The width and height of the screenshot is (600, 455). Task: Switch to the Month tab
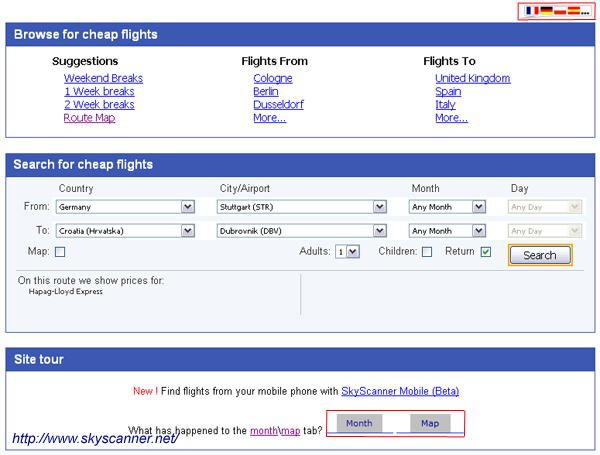click(359, 423)
